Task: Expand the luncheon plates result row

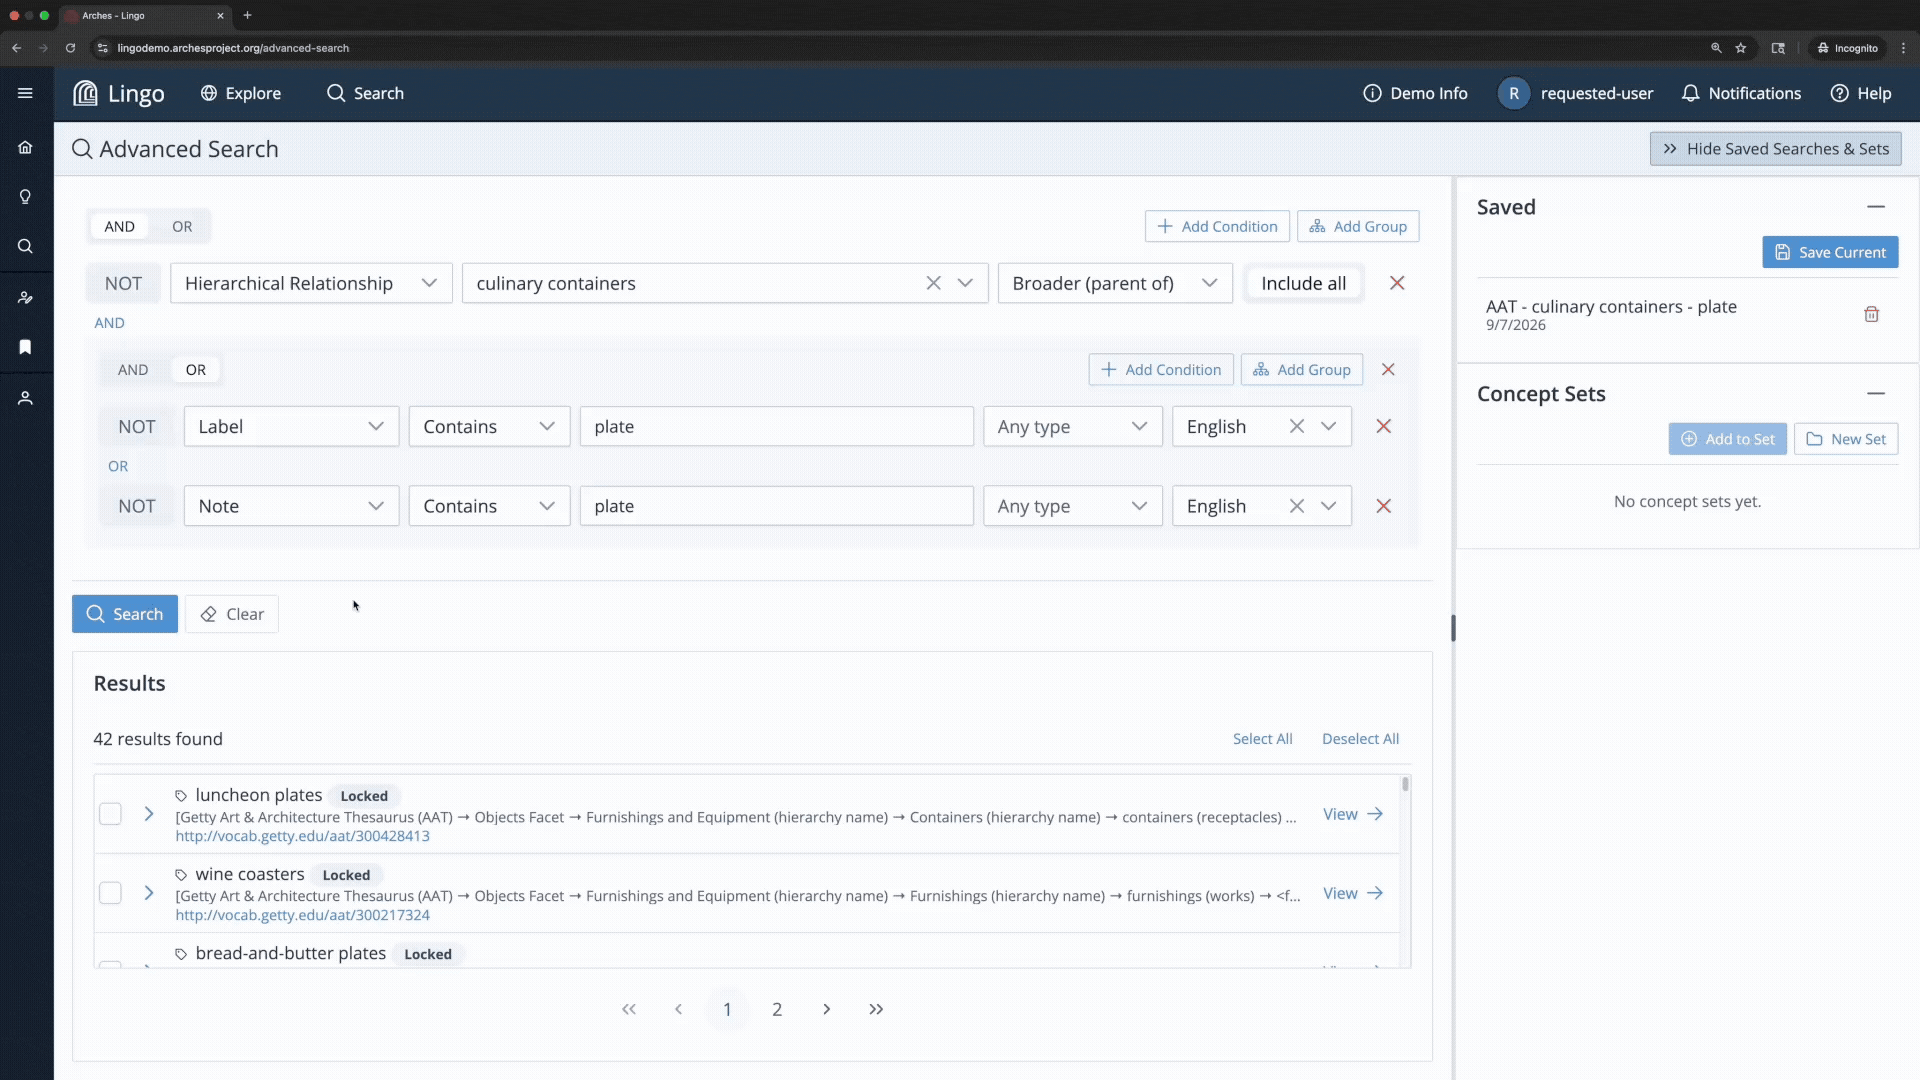Action: point(148,814)
